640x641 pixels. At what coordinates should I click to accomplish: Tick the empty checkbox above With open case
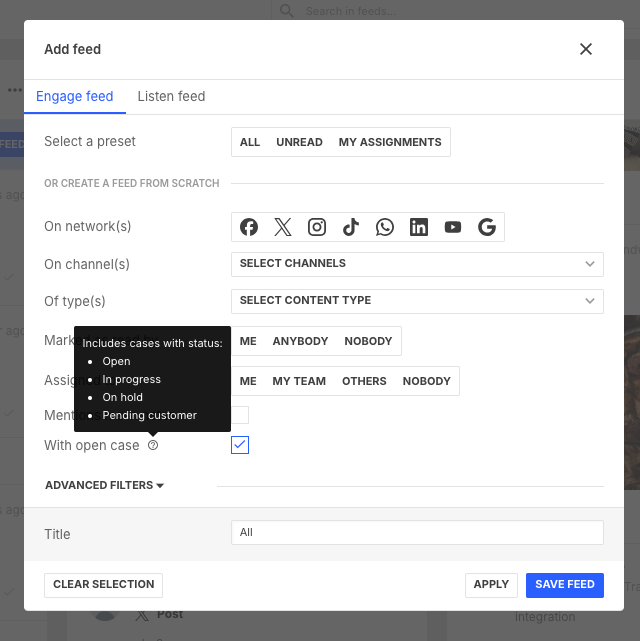coord(240,415)
